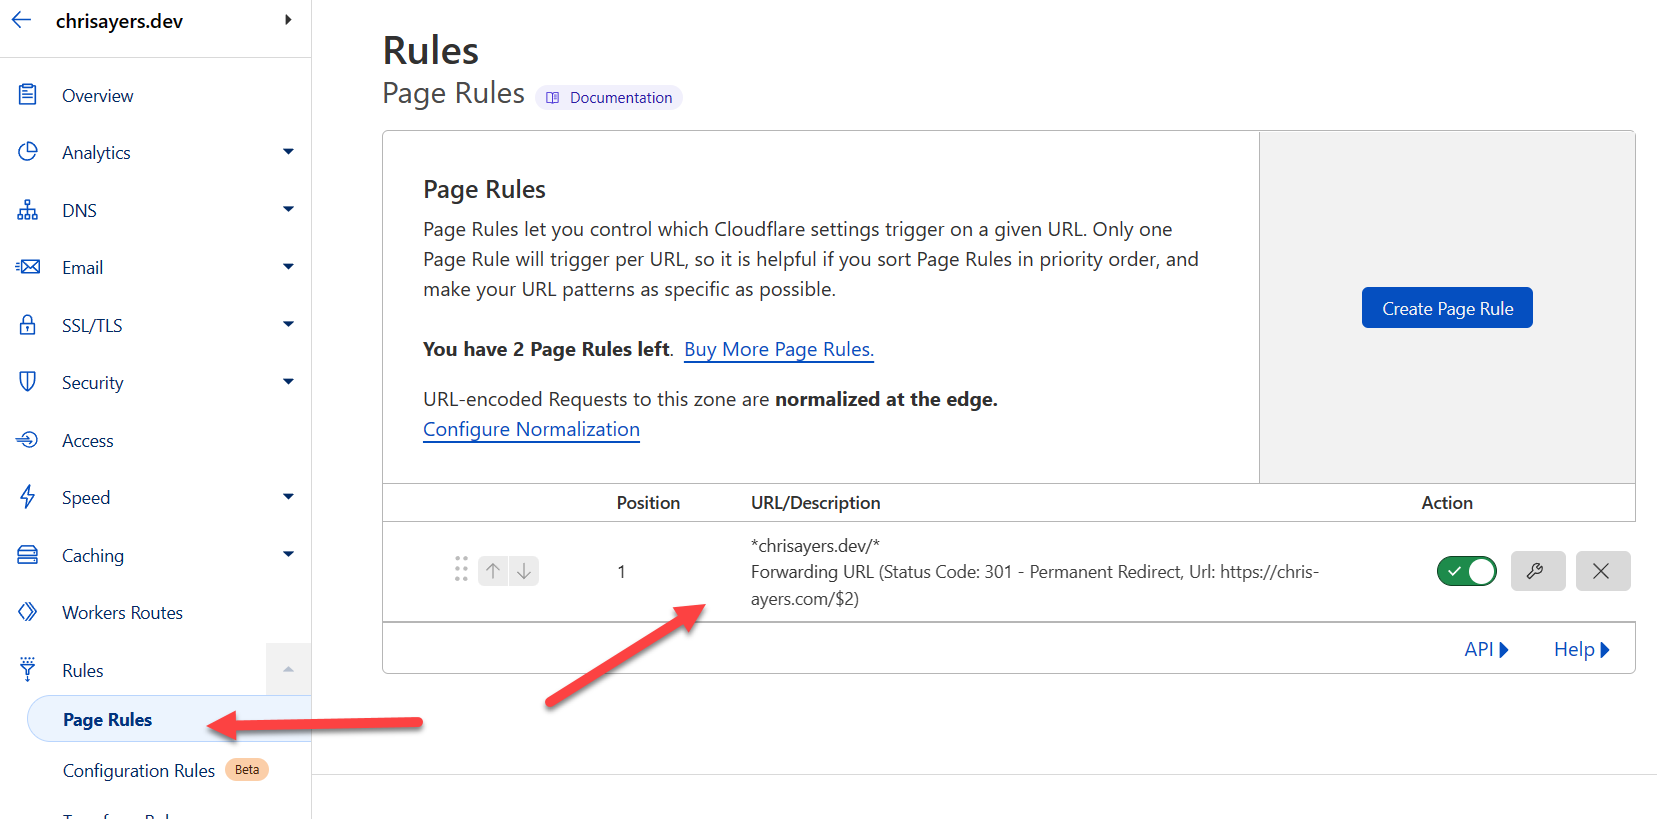Click the Overview clipboard icon
Image resolution: width=1657 pixels, height=819 pixels.
point(28,95)
